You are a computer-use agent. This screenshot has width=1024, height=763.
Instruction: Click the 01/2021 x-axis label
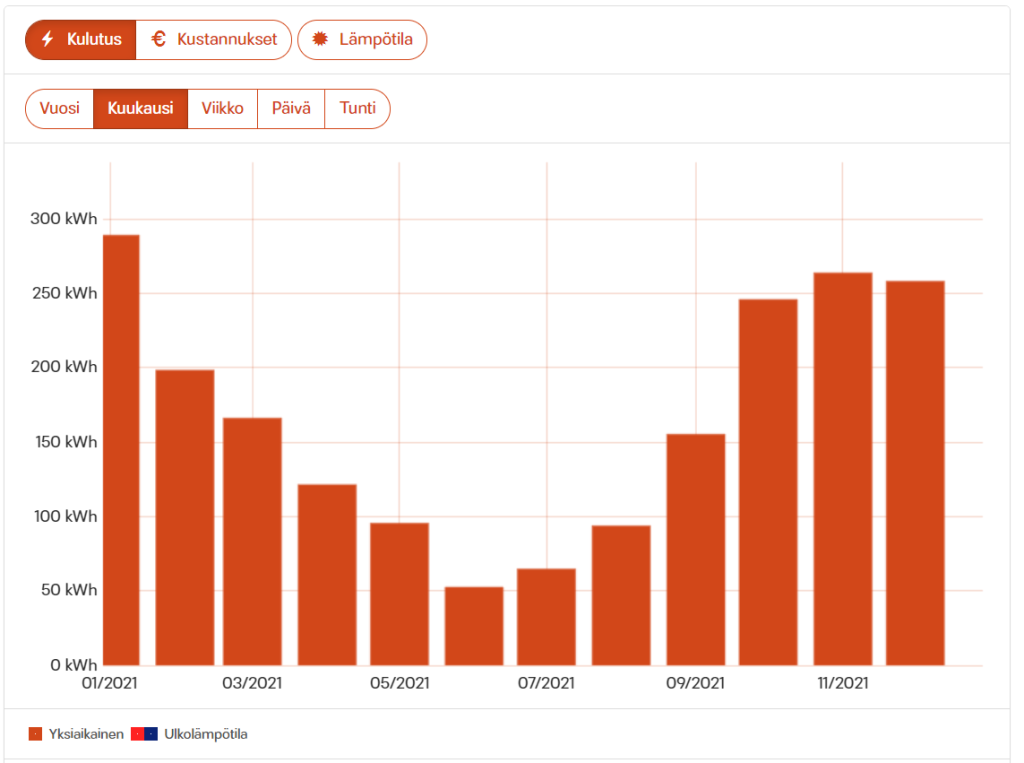click(x=110, y=683)
